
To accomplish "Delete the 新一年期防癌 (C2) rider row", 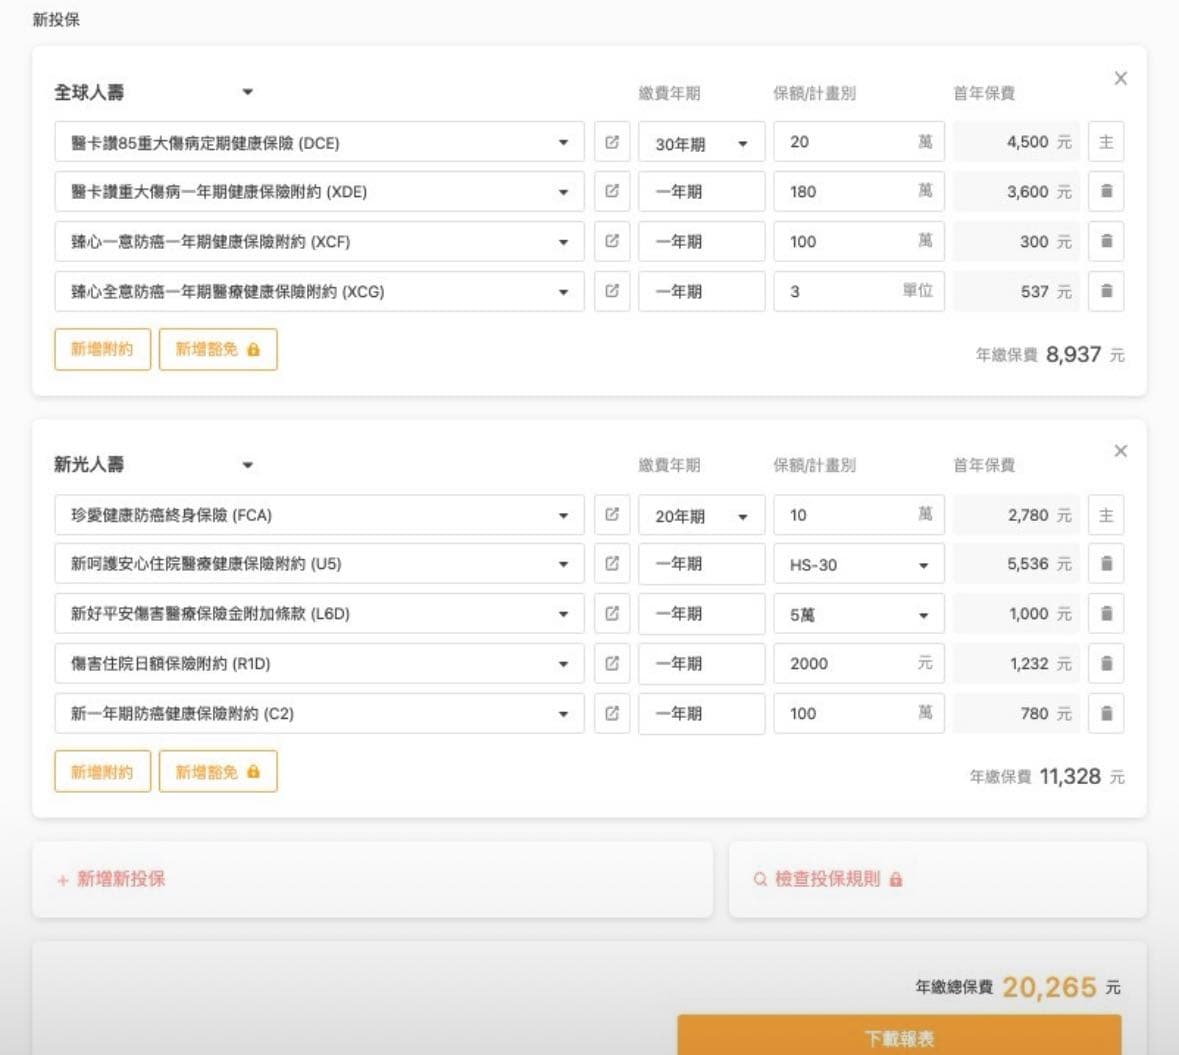I will click(x=1106, y=713).
